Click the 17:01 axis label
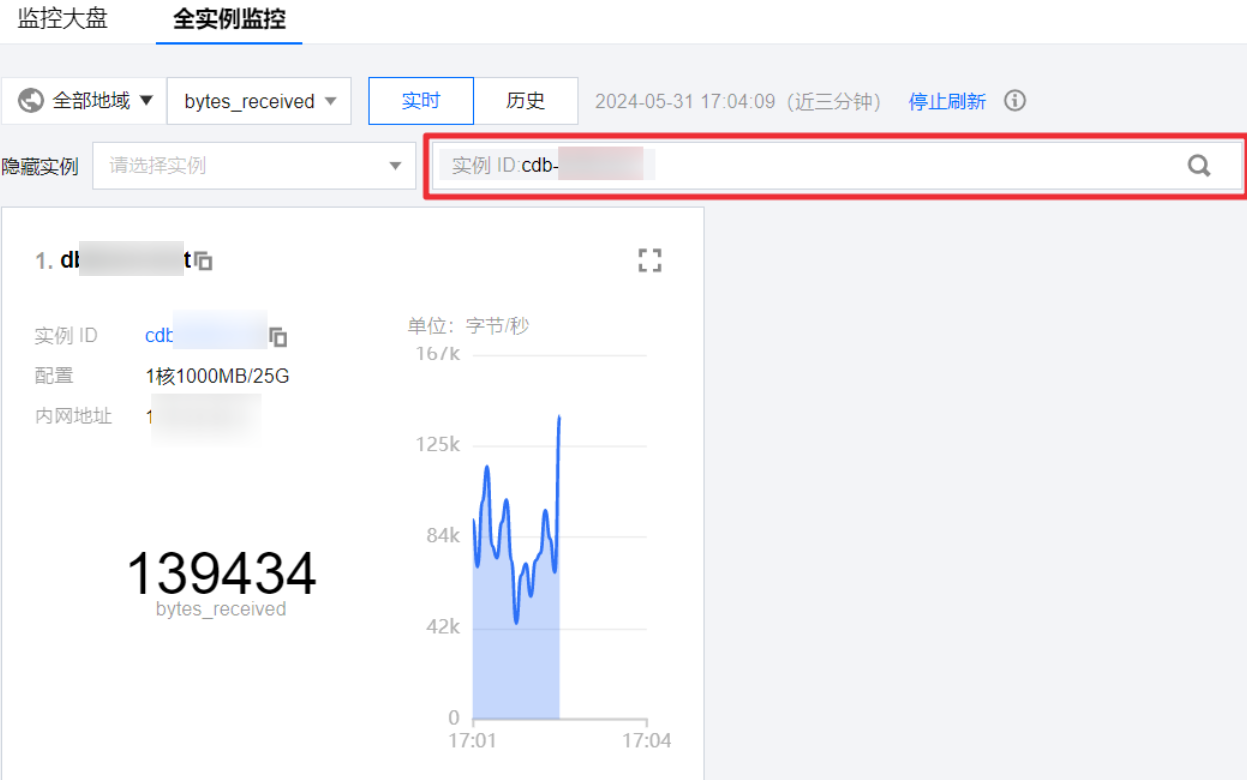This screenshot has width=1247, height=780. click(472, 741)
